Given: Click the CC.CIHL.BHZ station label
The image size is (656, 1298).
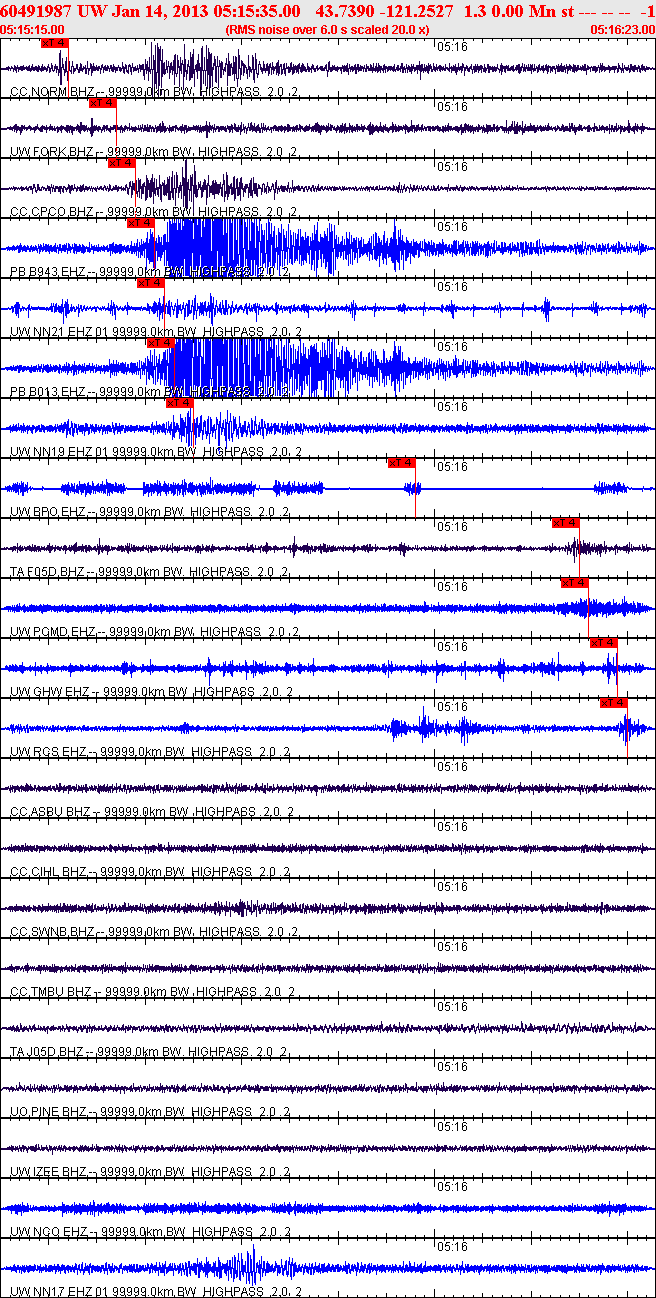Looking at the screenshot, I should [150, 872].
